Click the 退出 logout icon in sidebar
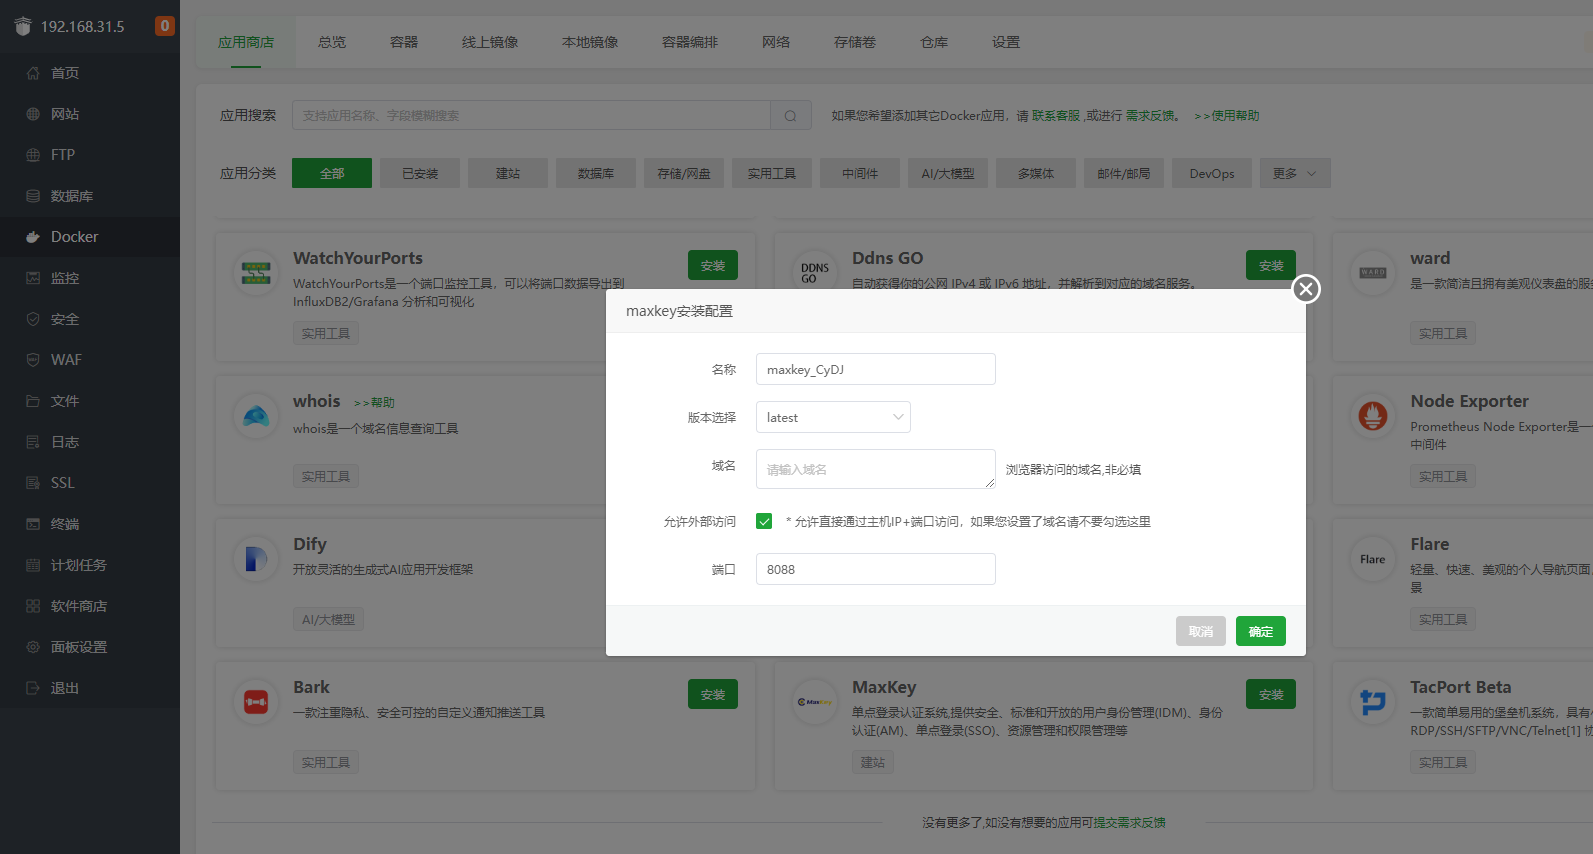This screenshot has width=1593, height=854. (33, 688)
